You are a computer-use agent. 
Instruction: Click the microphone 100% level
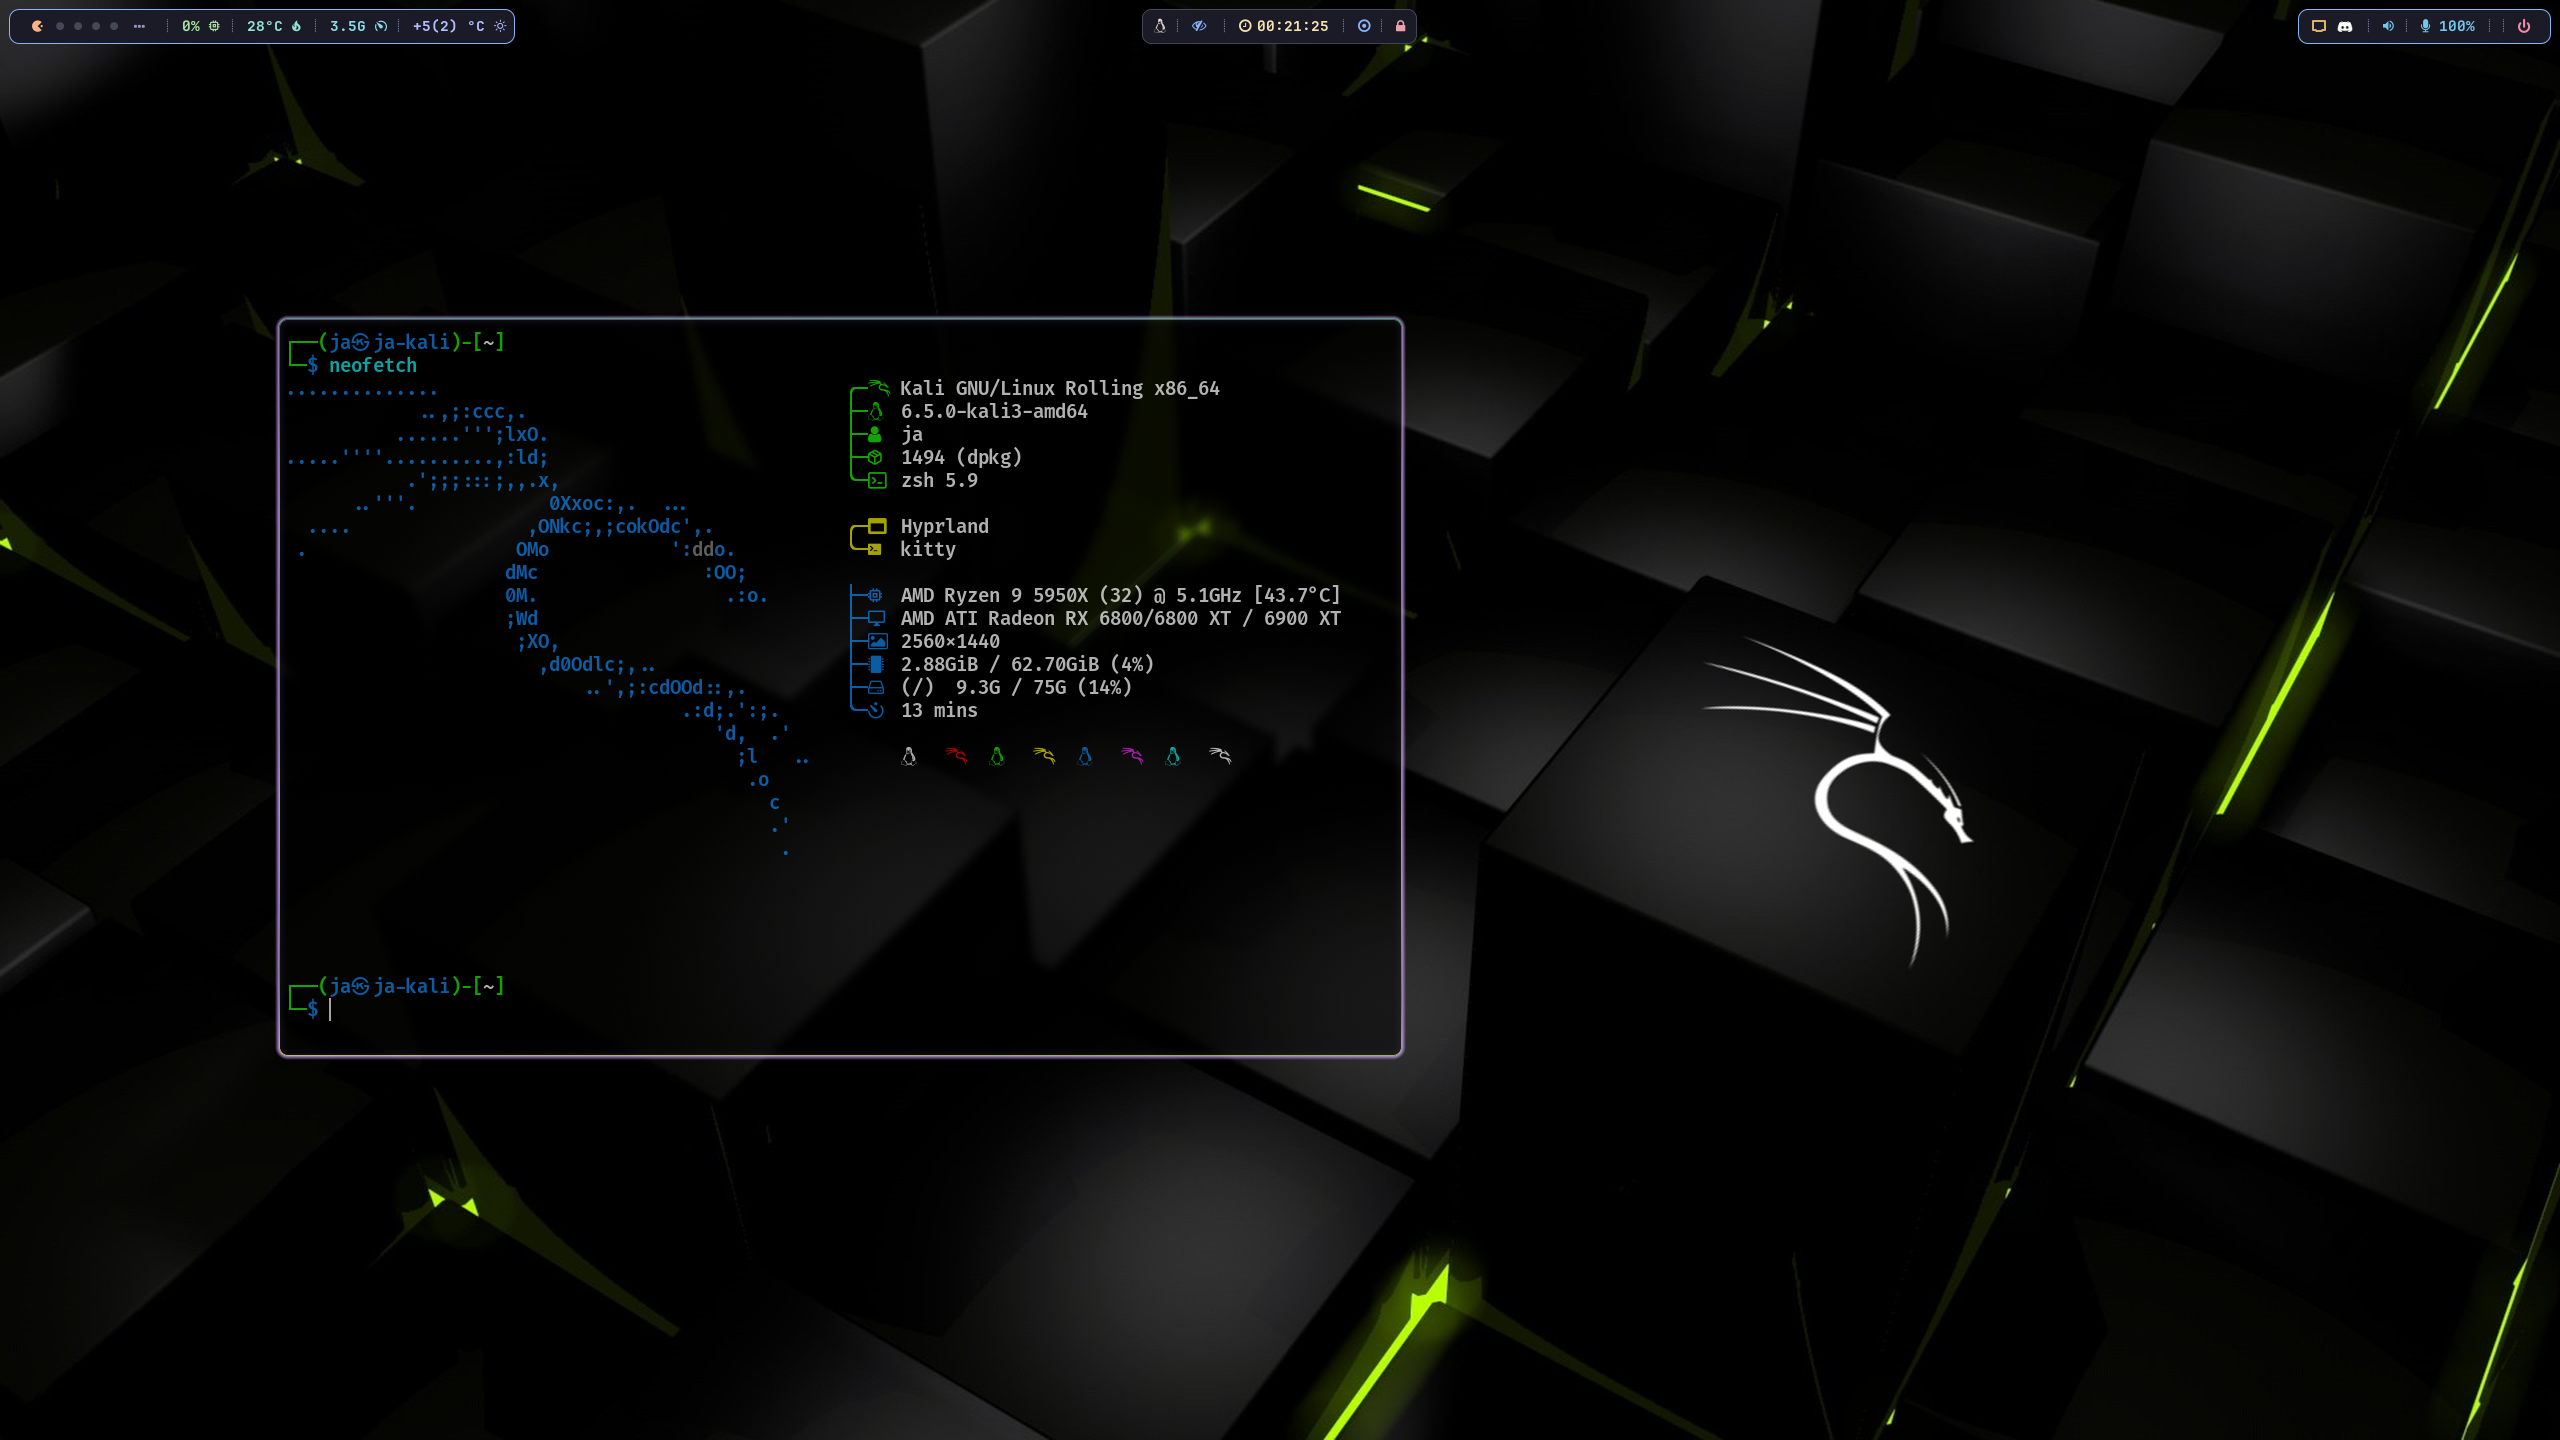pyautogui.click(x=2457, y=26)
